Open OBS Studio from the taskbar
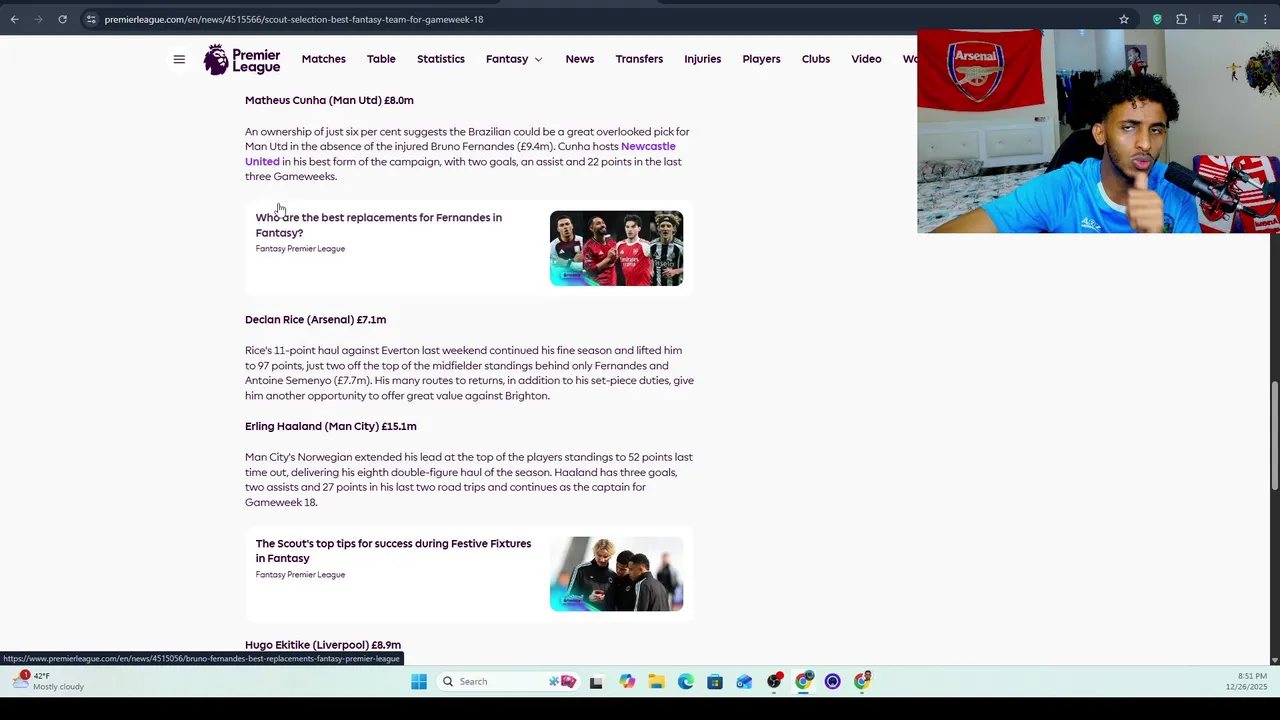Screen dimensions: 1280x720 pyautogui.click(x=774, y=682)
